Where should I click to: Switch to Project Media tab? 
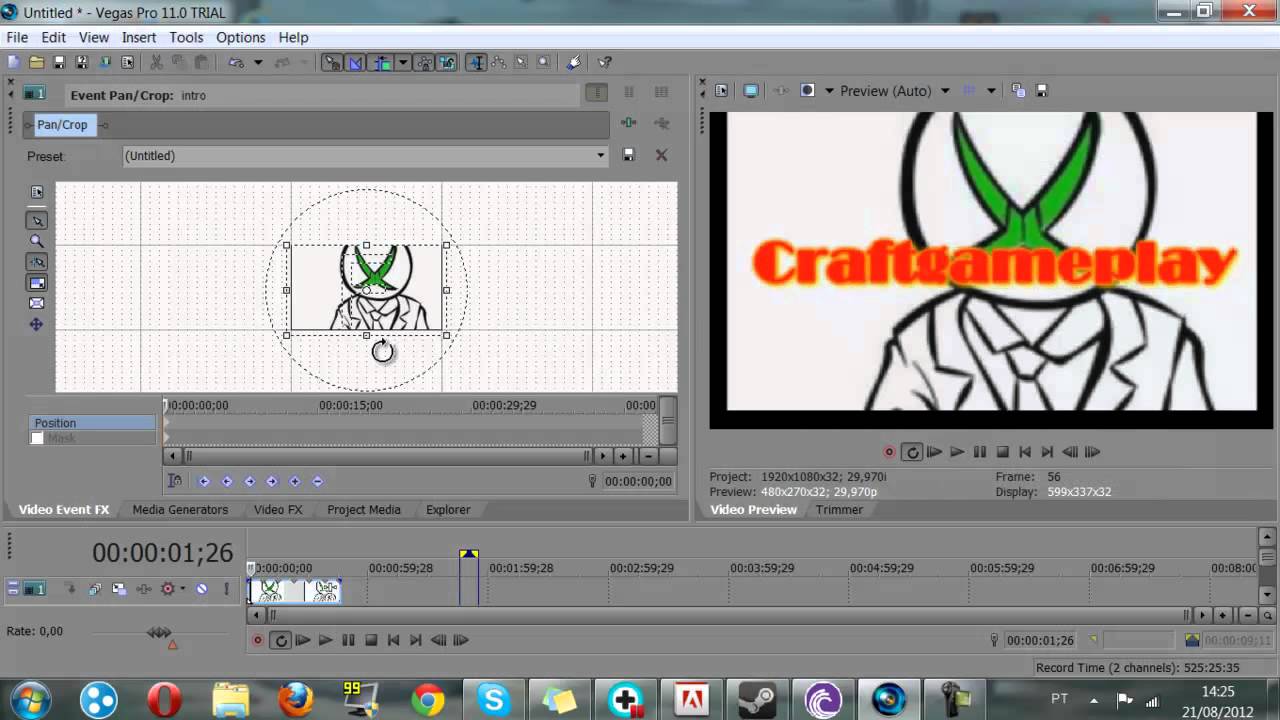tap(364, 509)
